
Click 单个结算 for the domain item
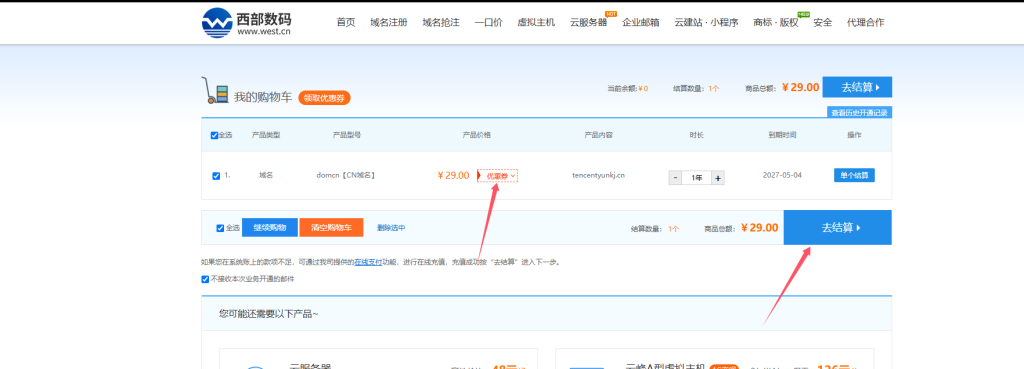854,175
